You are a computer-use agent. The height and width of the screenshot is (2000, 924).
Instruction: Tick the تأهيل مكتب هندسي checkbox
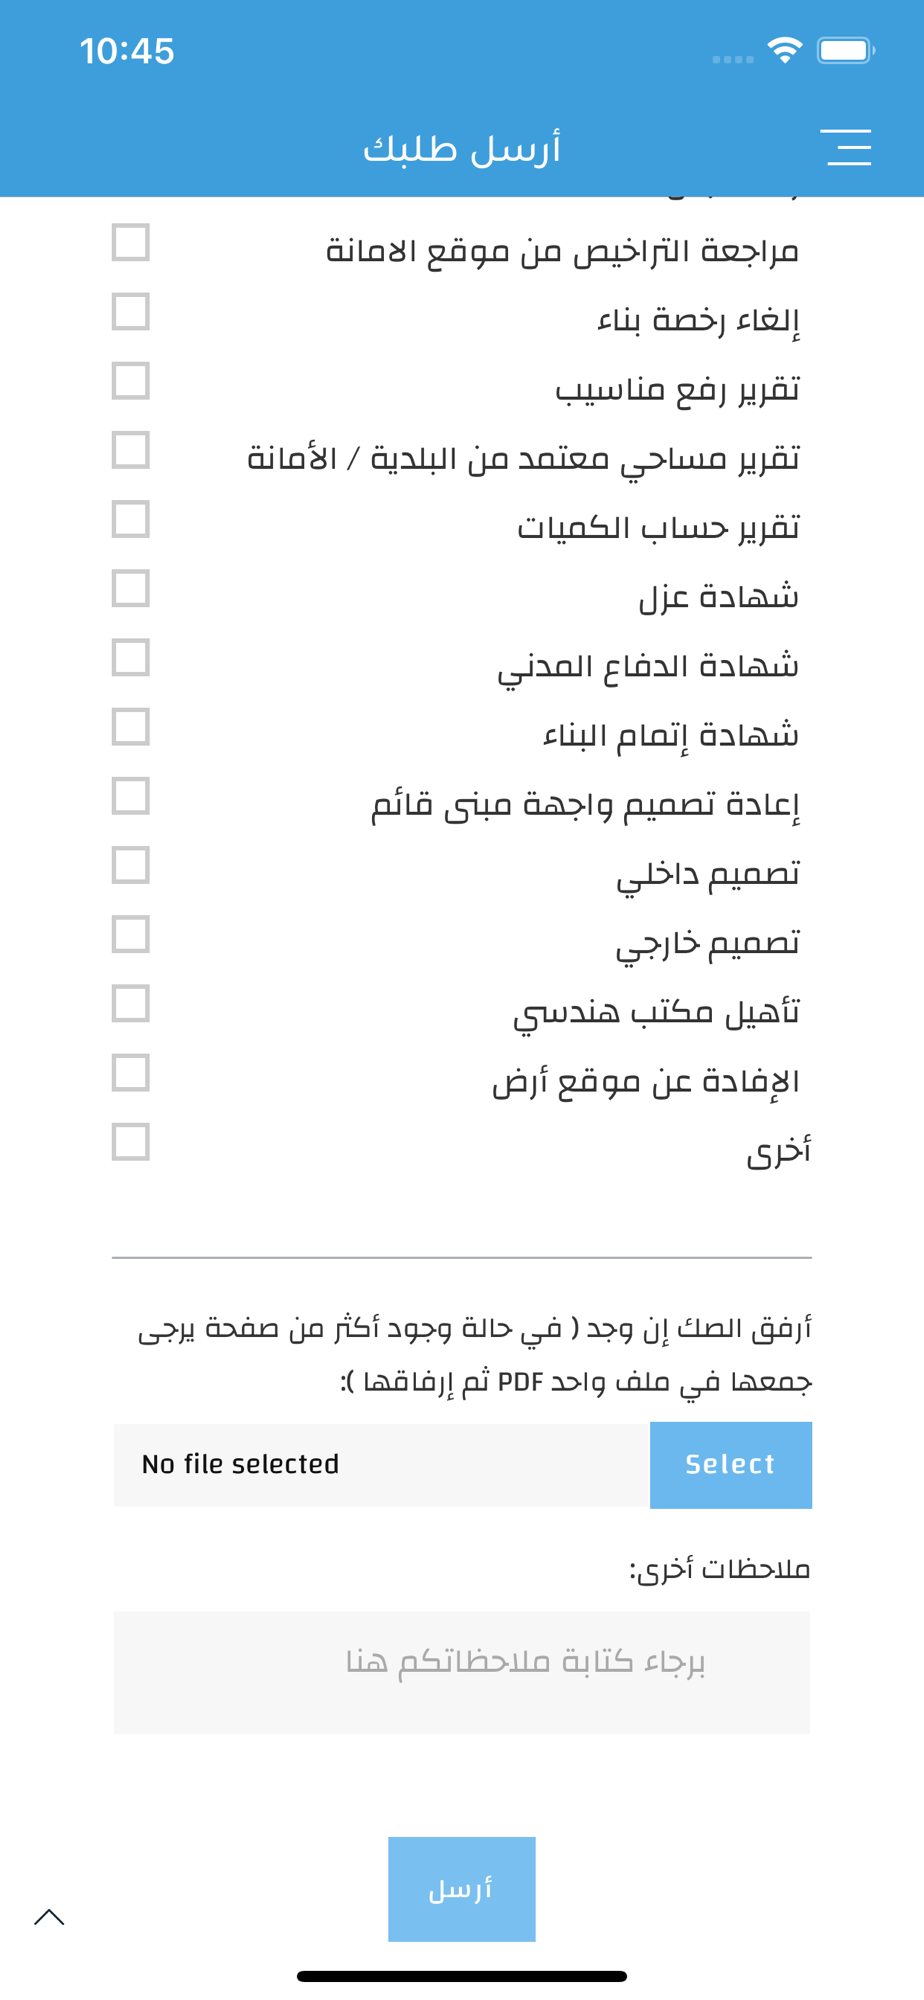(x=131, y=1004)
